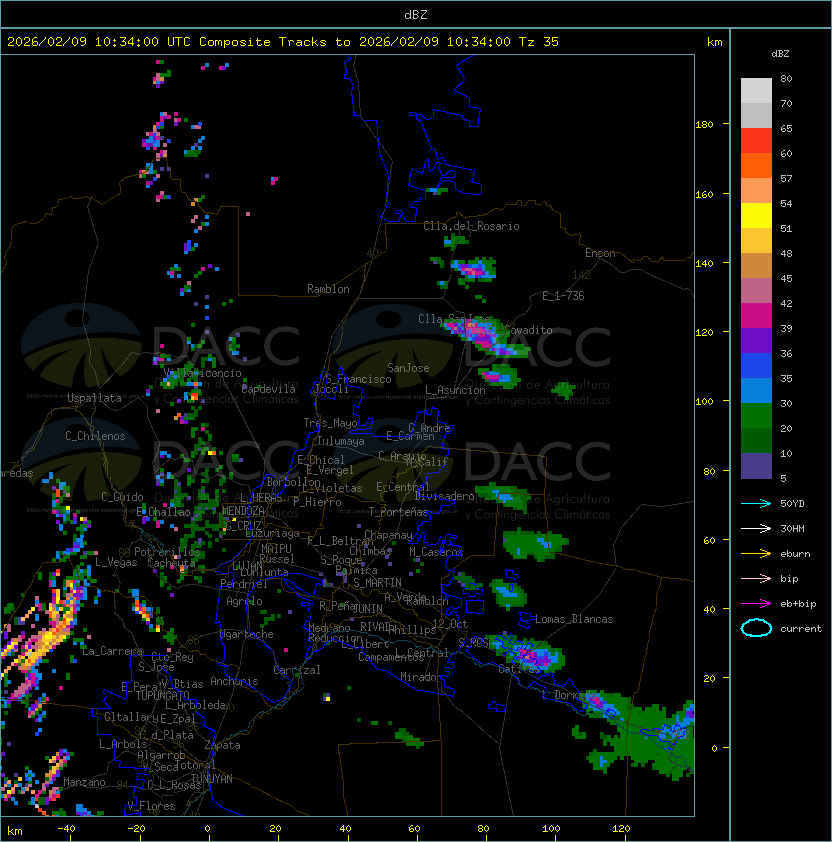Click the 'E_1-736' map label

(563, 296)
